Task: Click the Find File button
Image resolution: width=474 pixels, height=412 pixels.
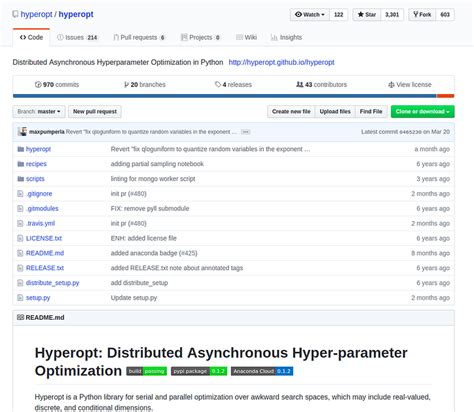Action: (371, 111)
